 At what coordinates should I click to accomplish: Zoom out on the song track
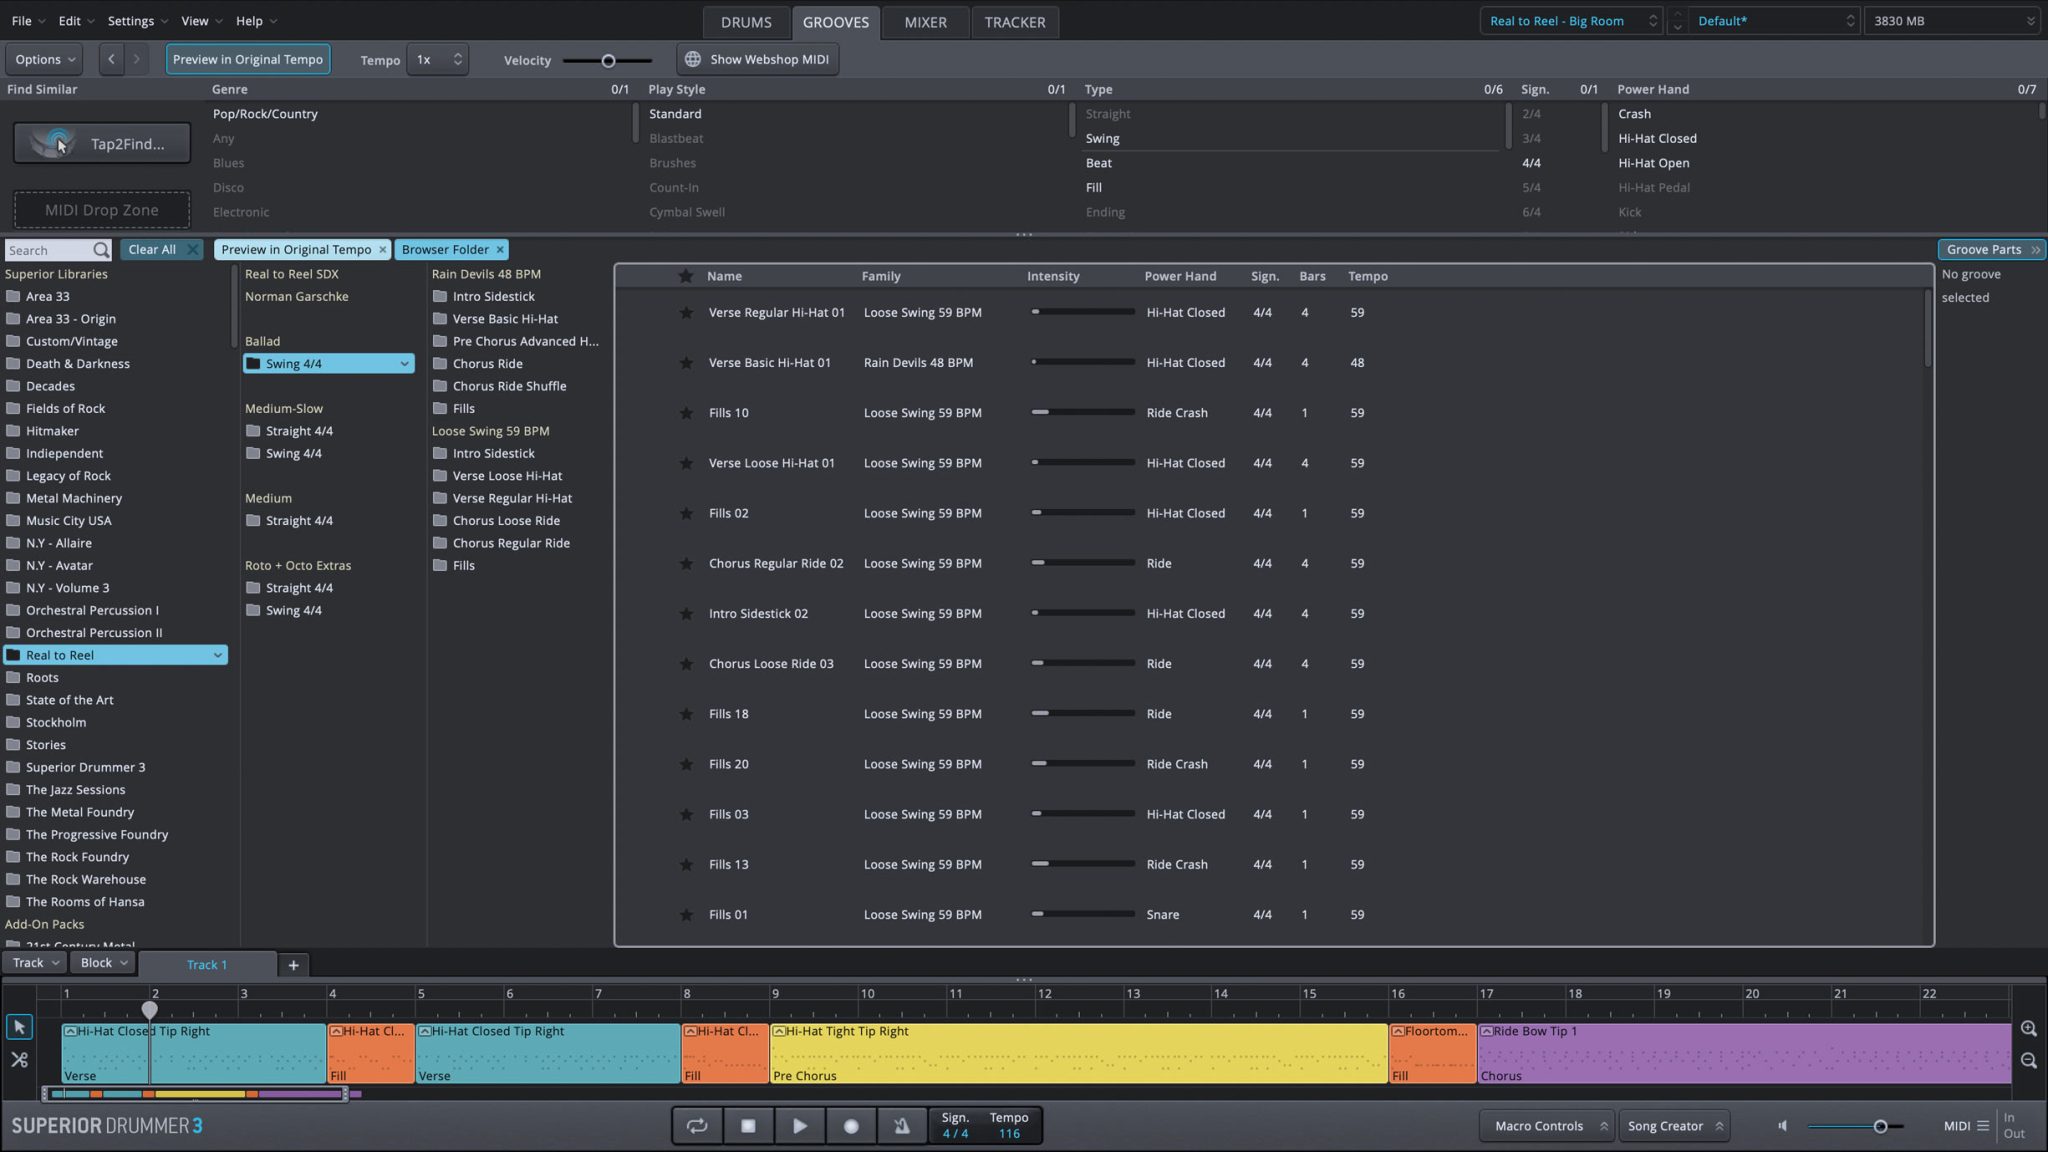pyautogui.click(x=2029, y=1060)
